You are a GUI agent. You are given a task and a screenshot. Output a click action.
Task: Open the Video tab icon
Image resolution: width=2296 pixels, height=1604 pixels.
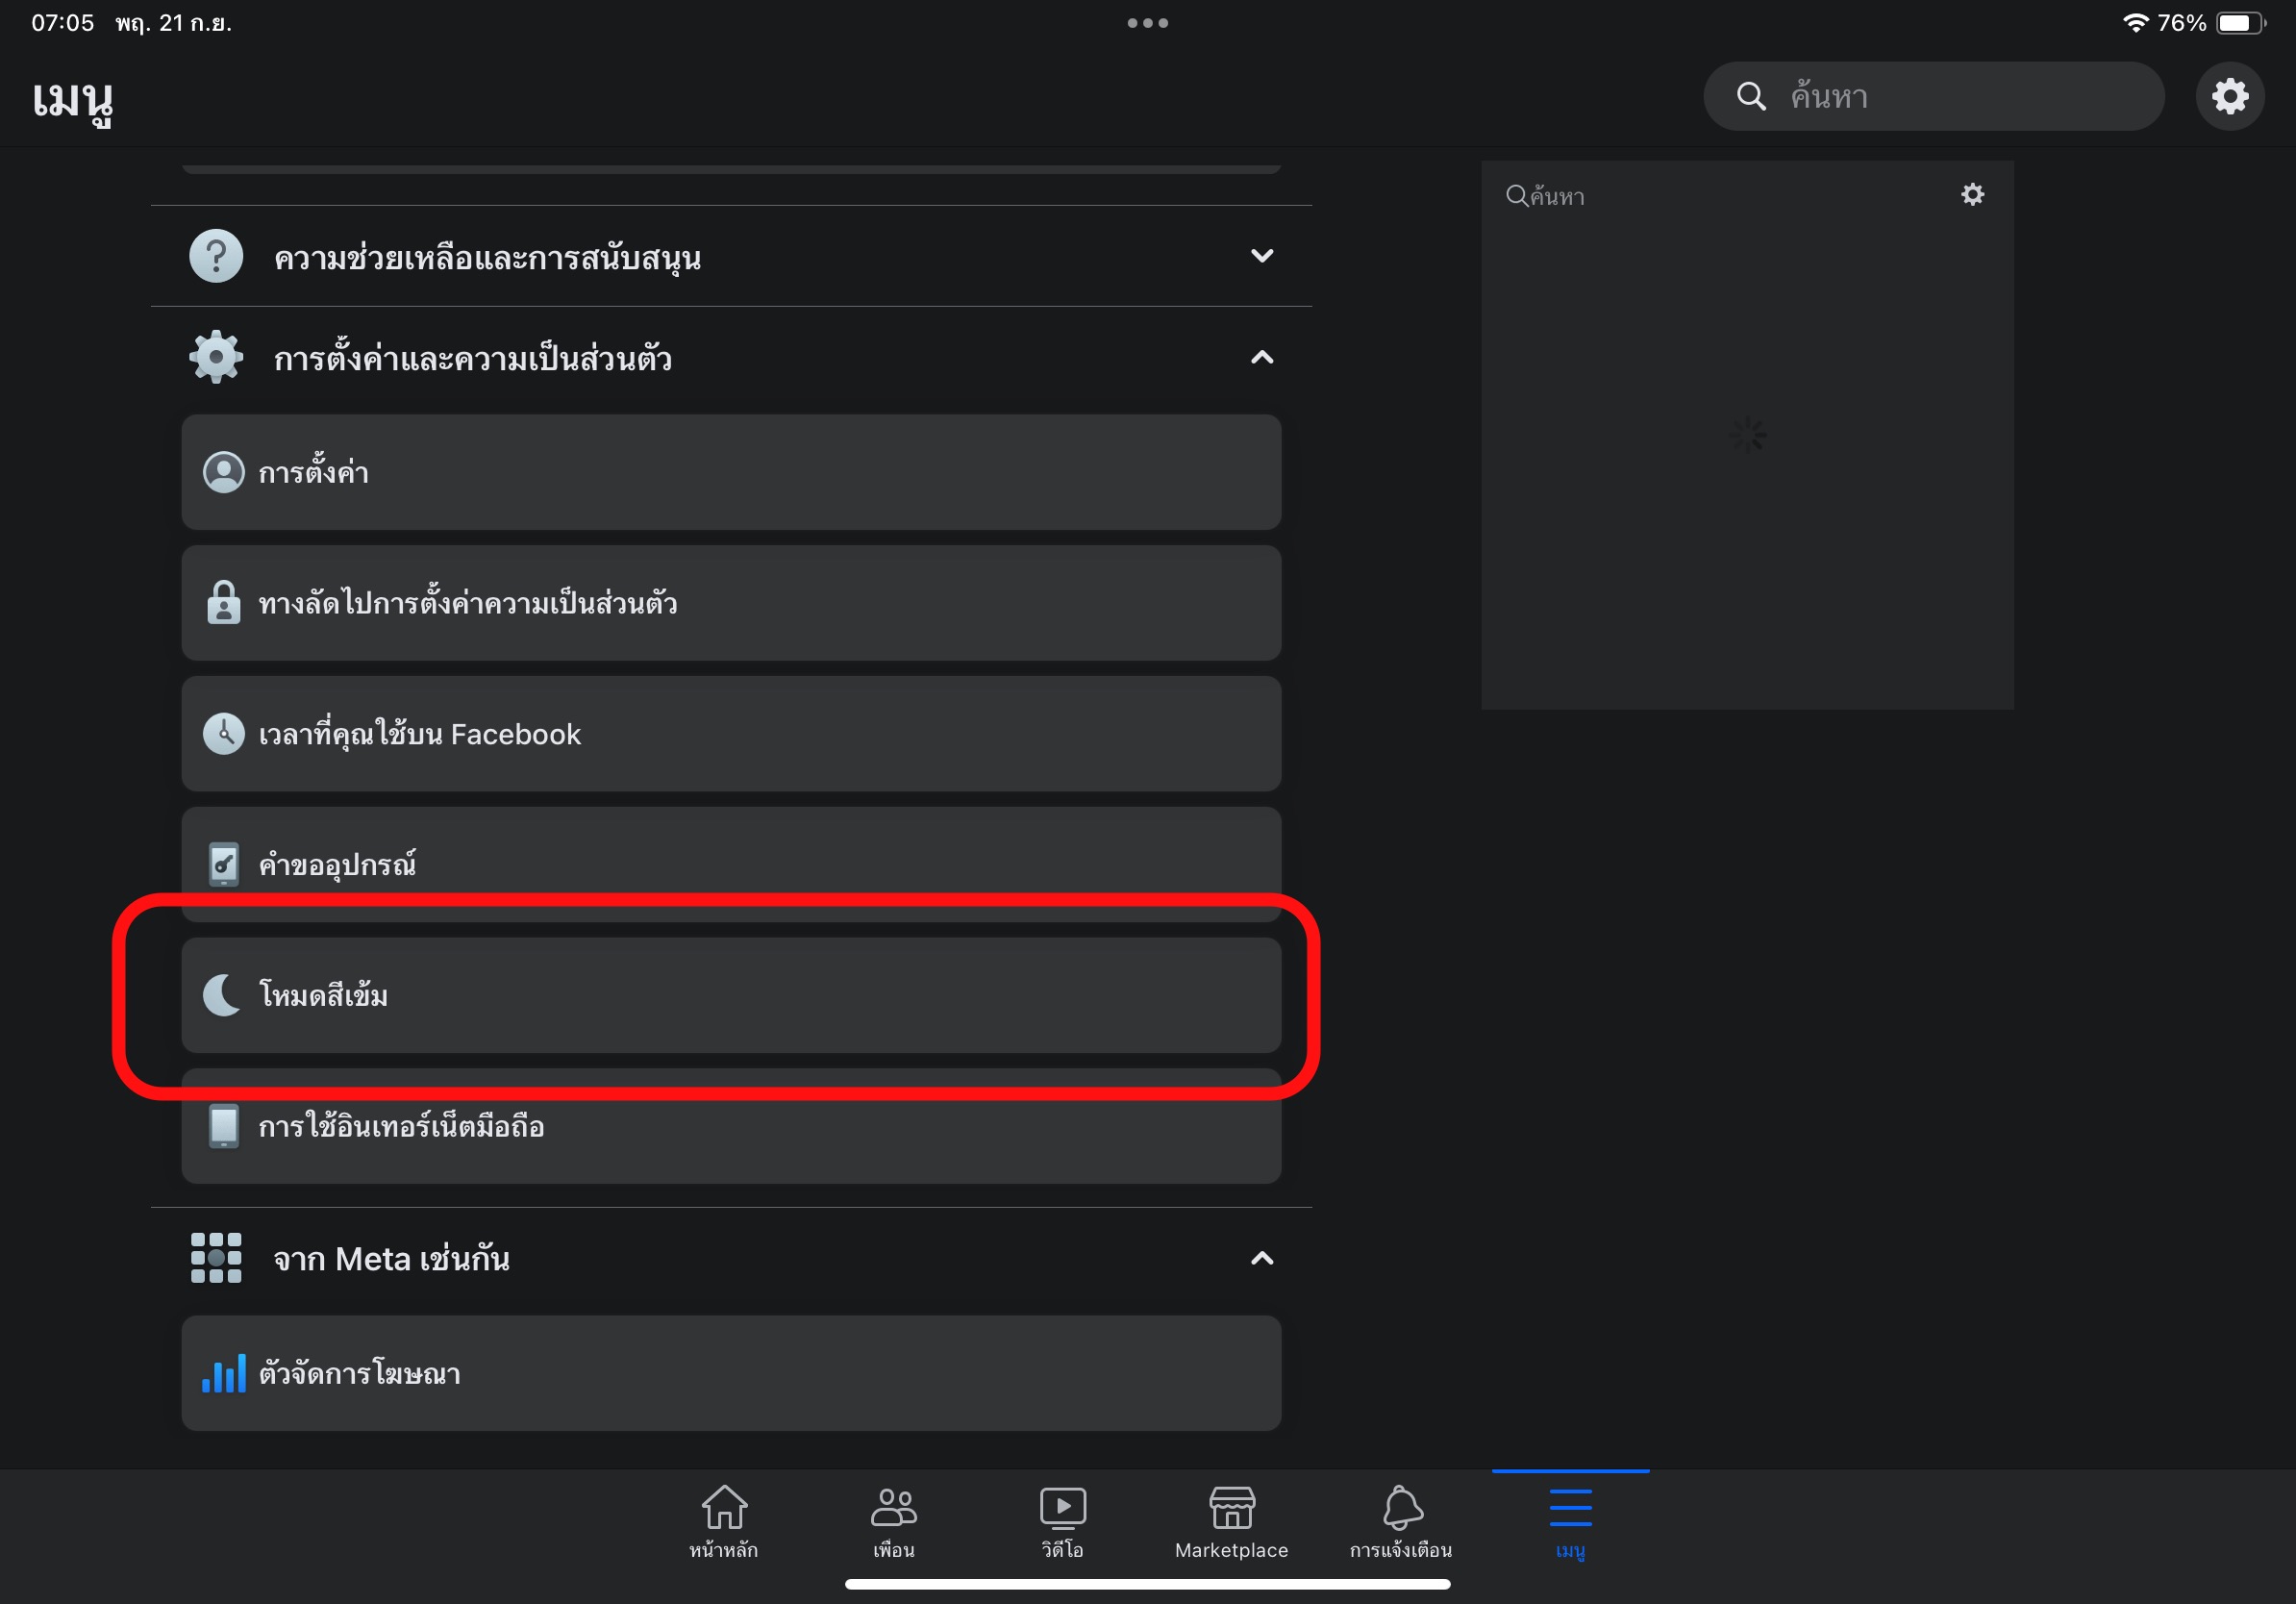(1062, 1507)
